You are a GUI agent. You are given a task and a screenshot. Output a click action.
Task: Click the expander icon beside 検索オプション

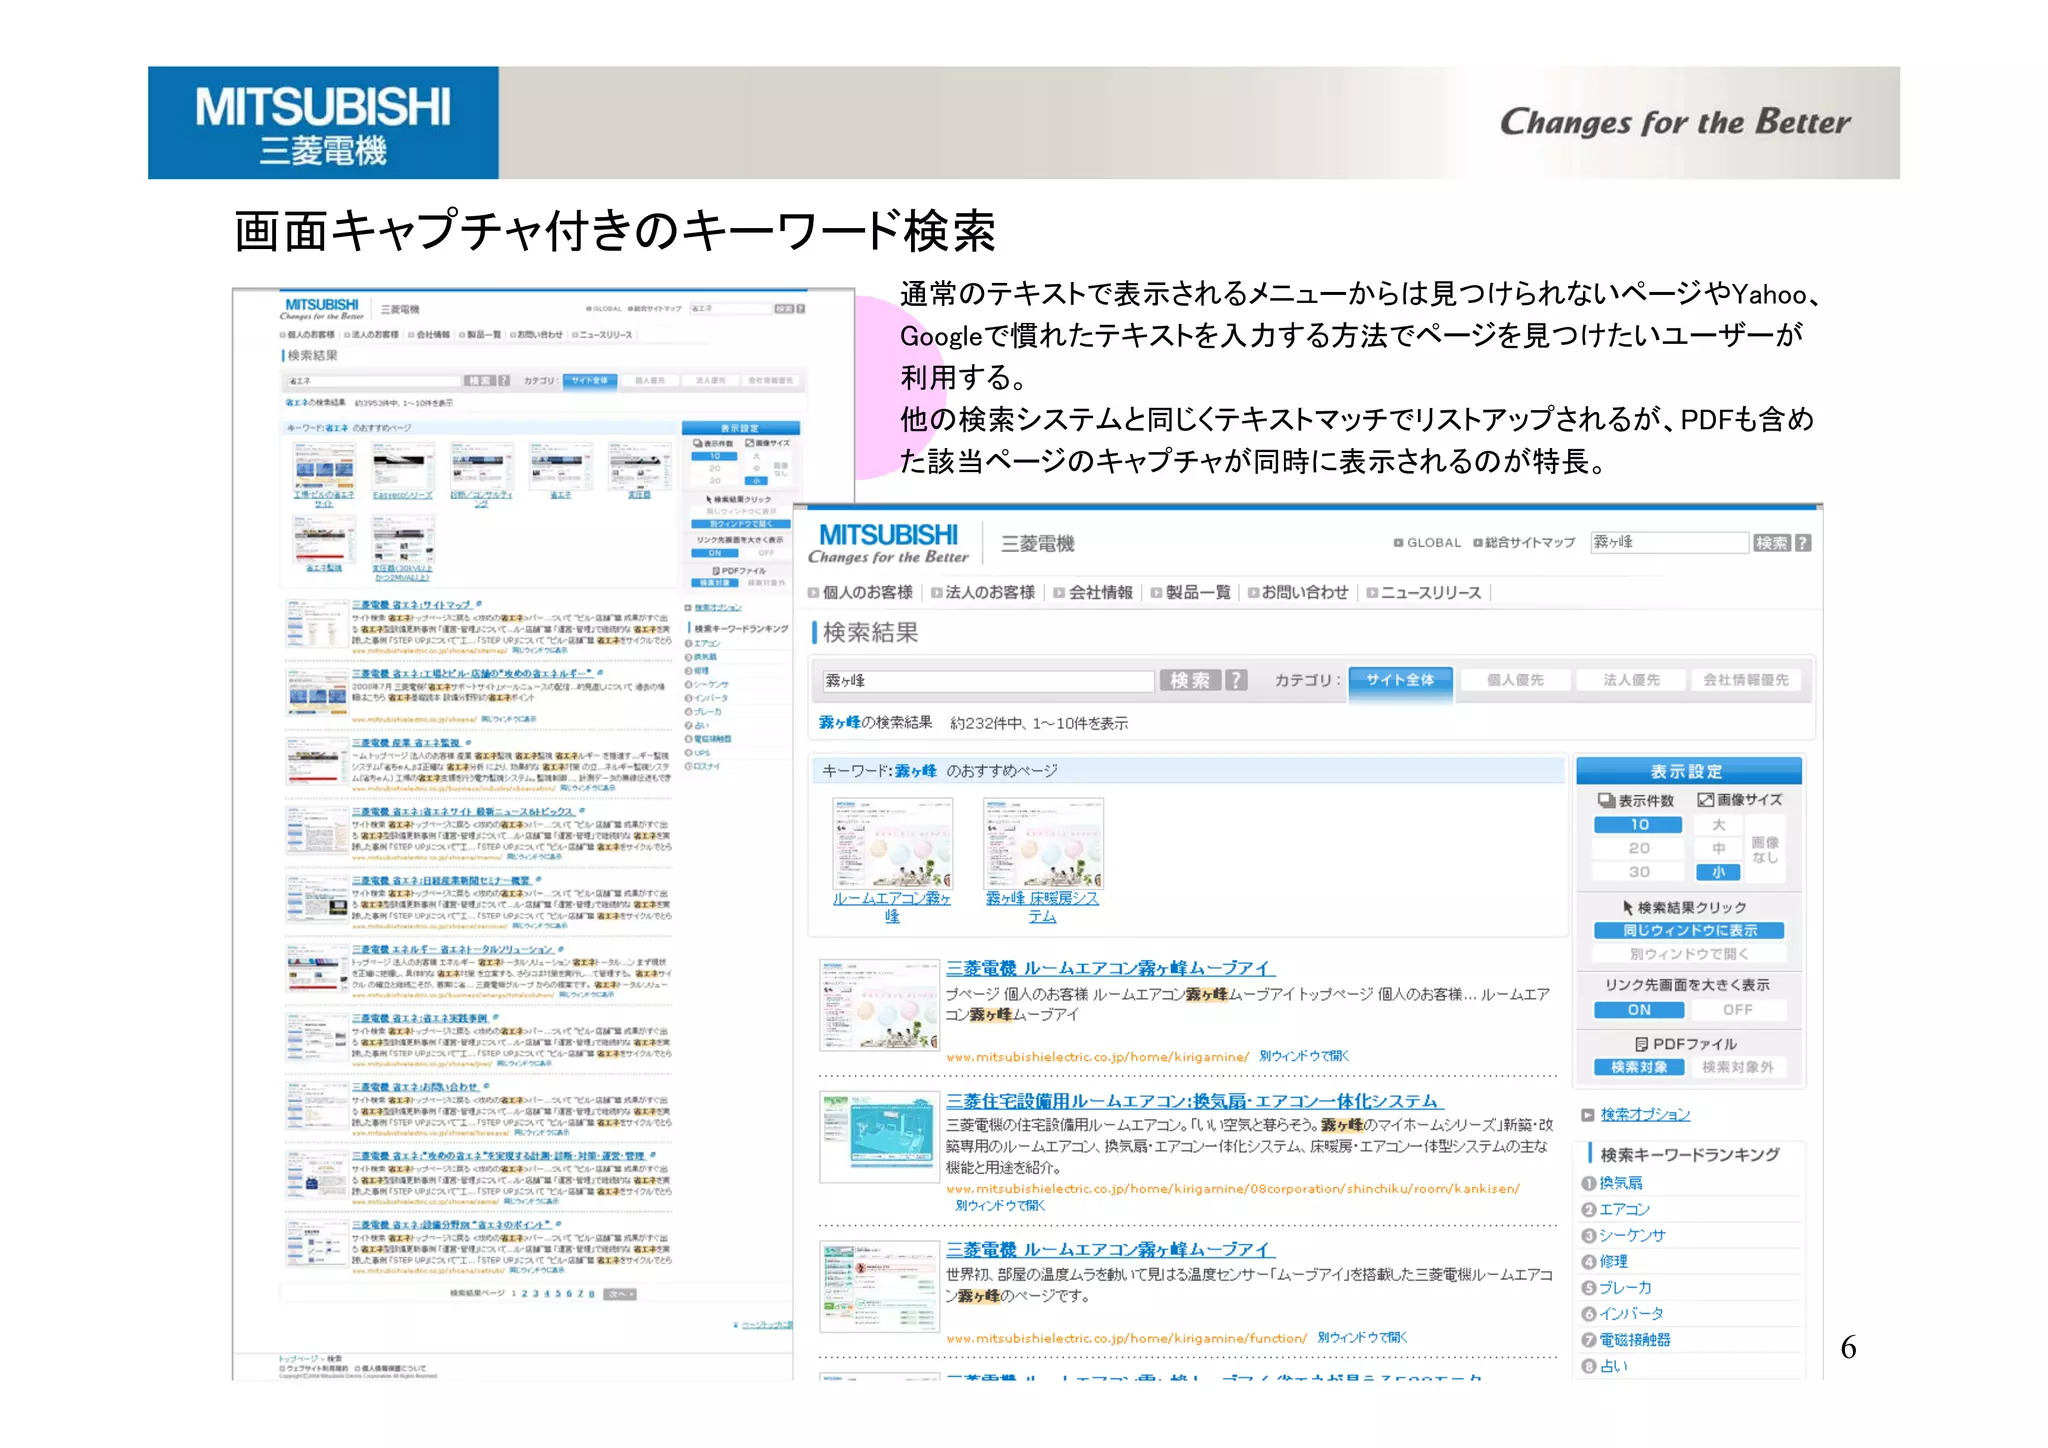tap(1587, 1115)
